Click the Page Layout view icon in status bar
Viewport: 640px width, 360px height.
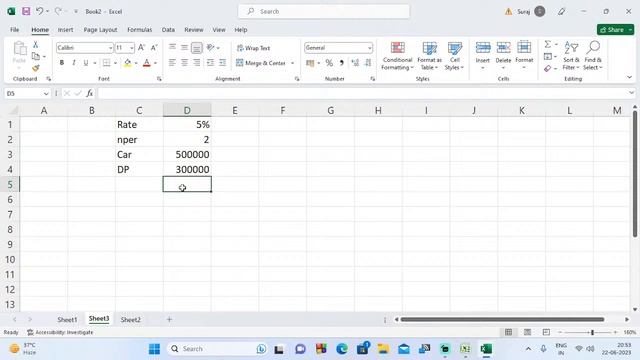tap(527, 332)
